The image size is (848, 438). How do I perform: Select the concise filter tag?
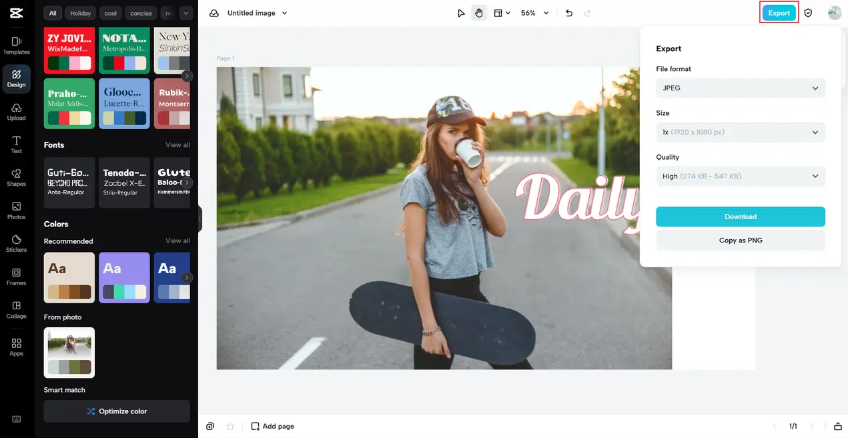click(x=141, y=13)
